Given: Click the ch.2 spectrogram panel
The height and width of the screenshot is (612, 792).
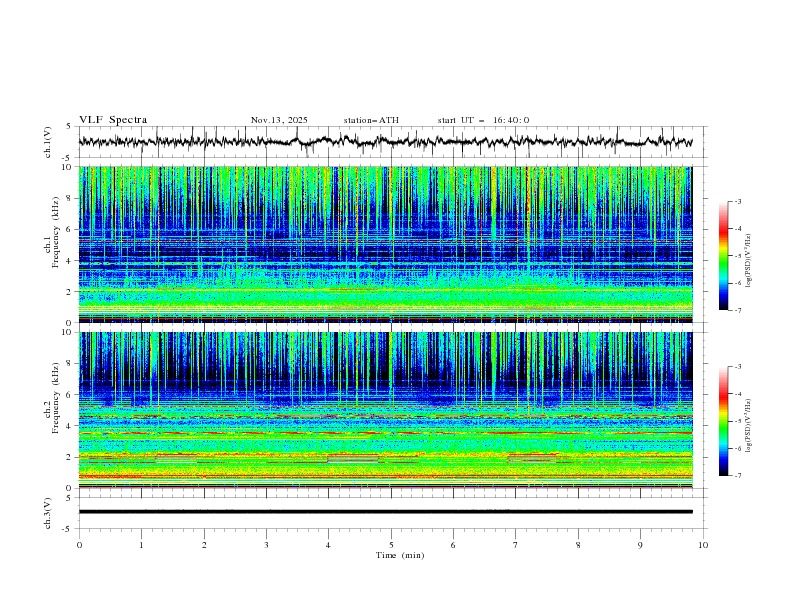Looking at the screenshot, I should point(385,410).
